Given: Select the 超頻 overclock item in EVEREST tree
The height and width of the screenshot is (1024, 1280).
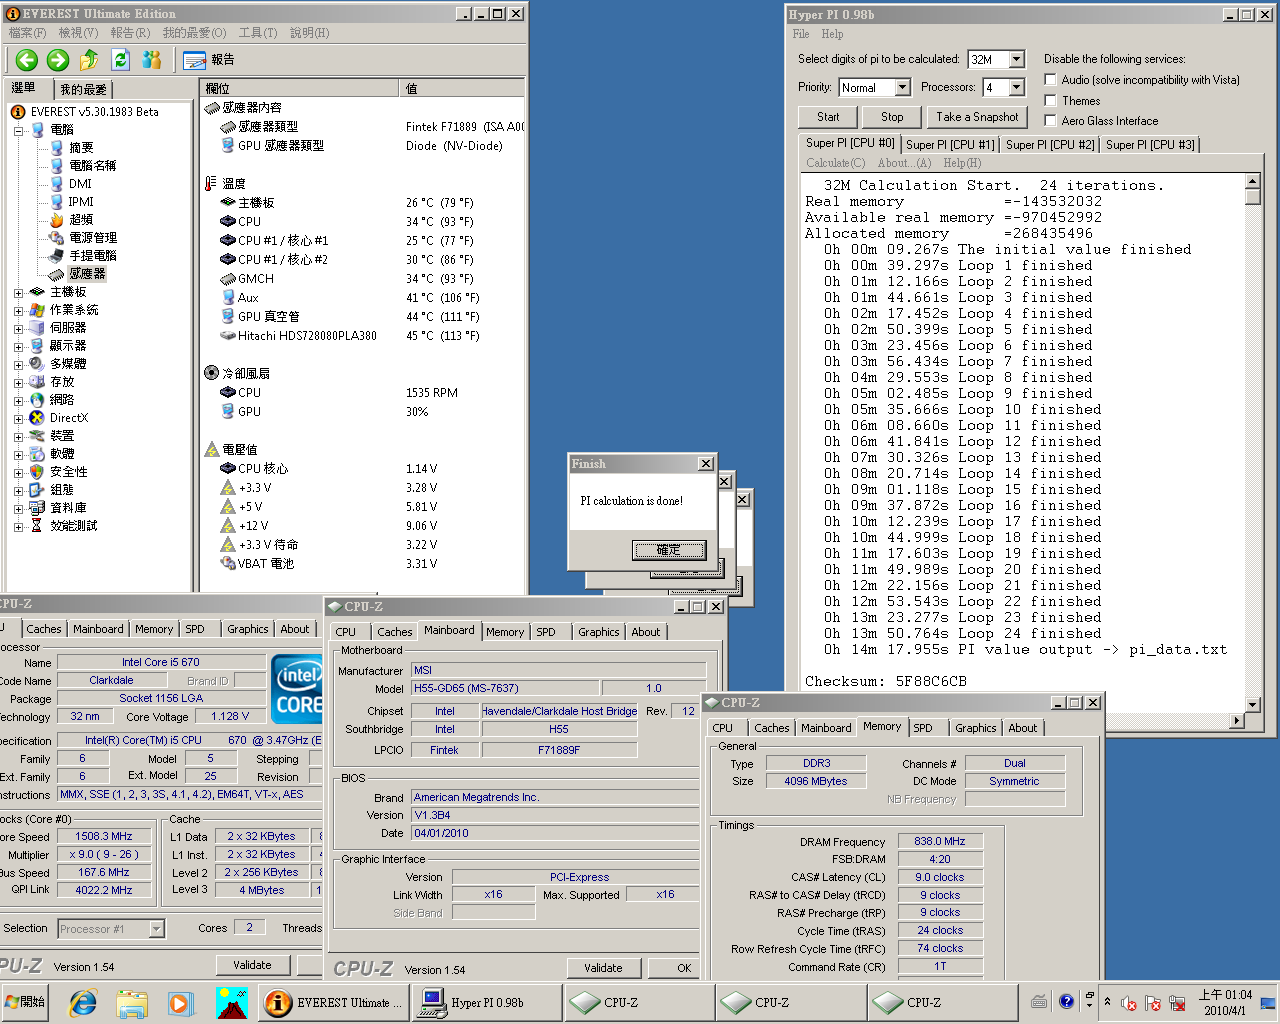Looking at the screenshot, I should coord(81,220).
